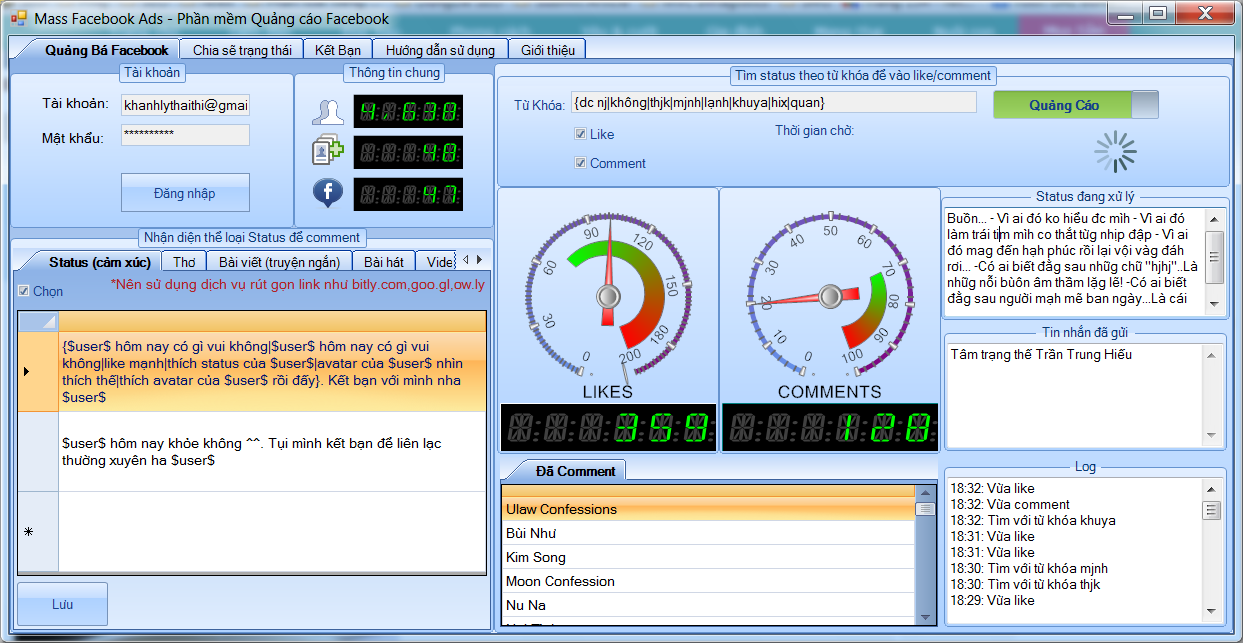Click the app icon in title bar

pos(18,18)
